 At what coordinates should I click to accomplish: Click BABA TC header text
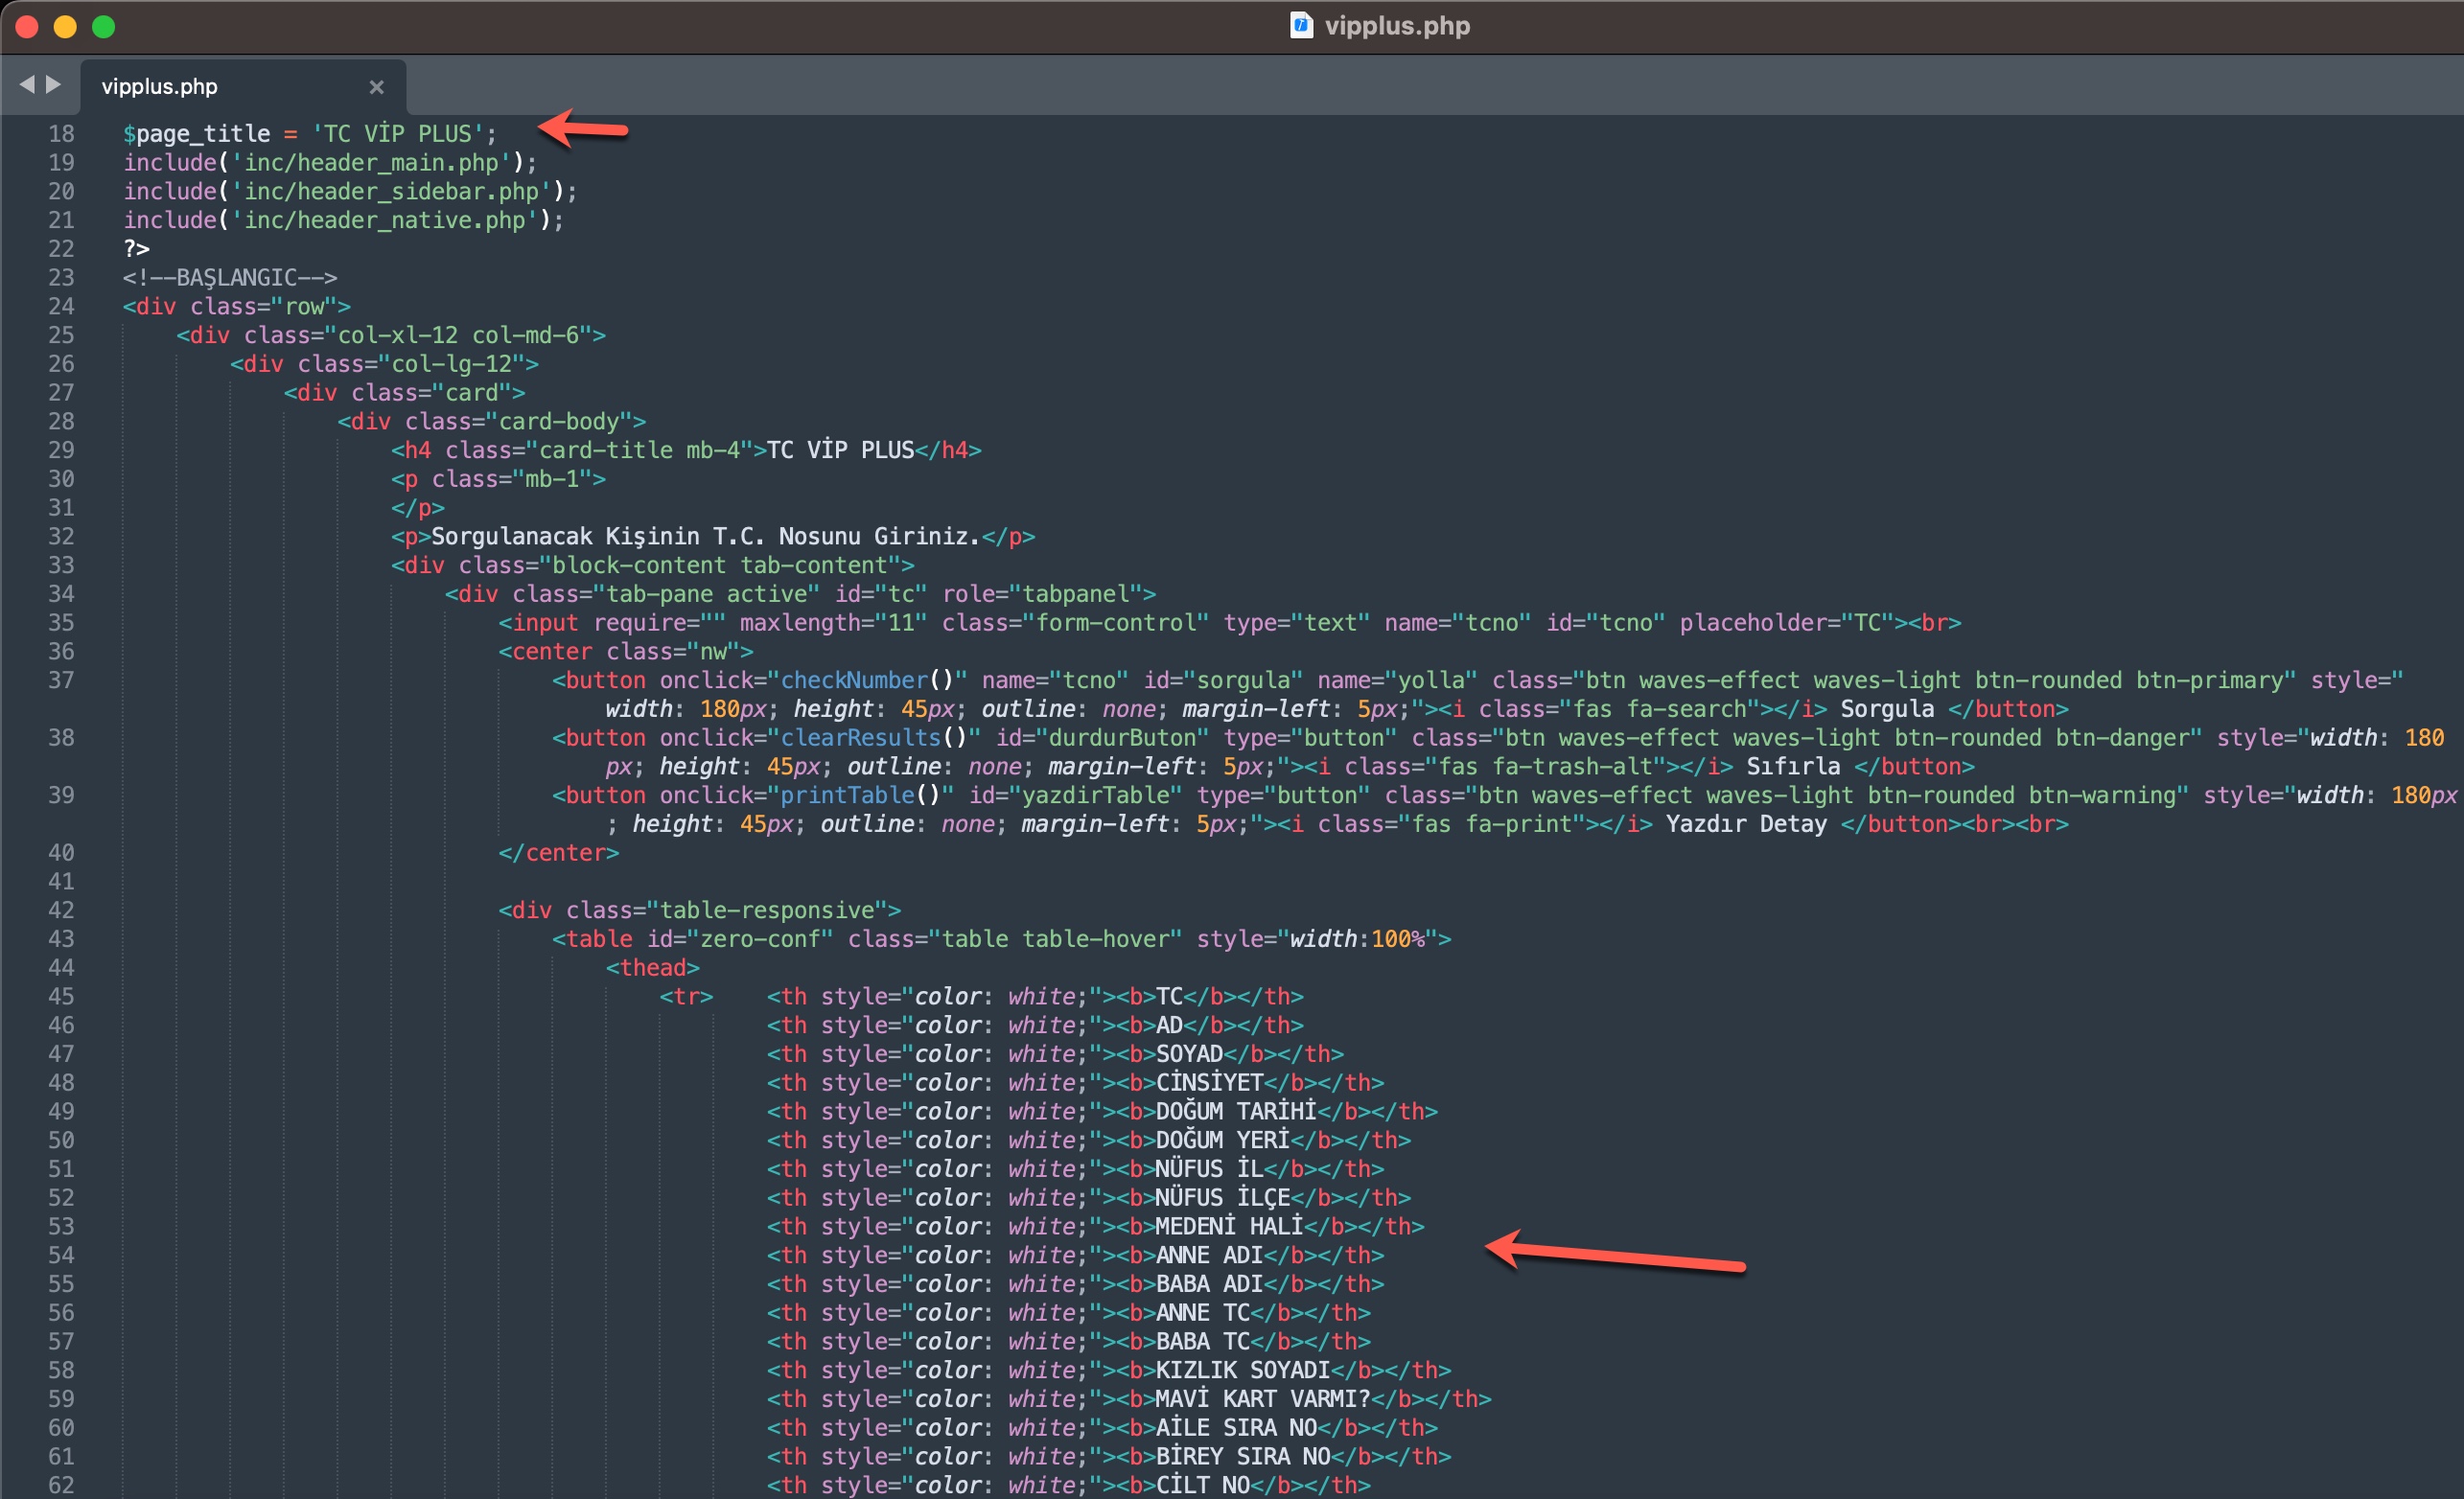[1203, 1342]
